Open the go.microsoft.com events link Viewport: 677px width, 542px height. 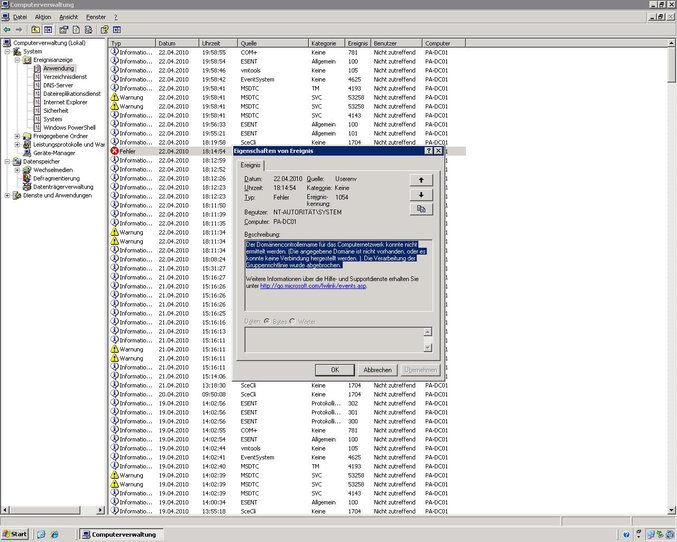pos(313,286)
